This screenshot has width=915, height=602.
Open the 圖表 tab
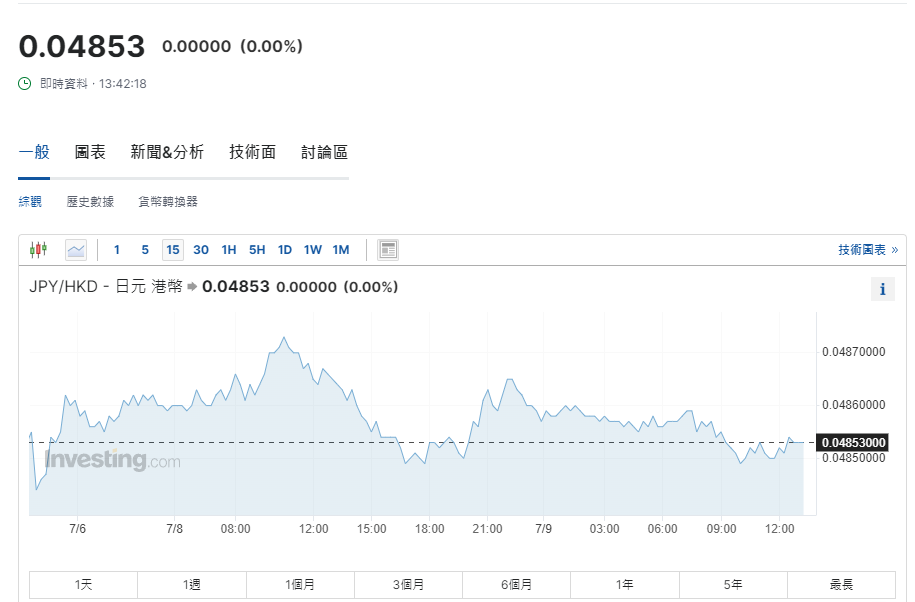[x=90, y=152]
